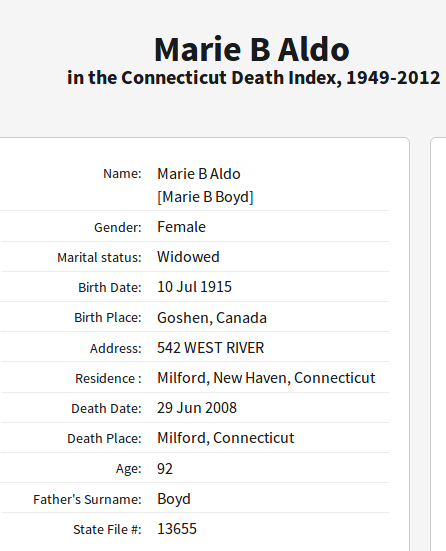Screen dimensions: 446x551
Task: Click the State File number 13655
Action: [x=177, y=529]
